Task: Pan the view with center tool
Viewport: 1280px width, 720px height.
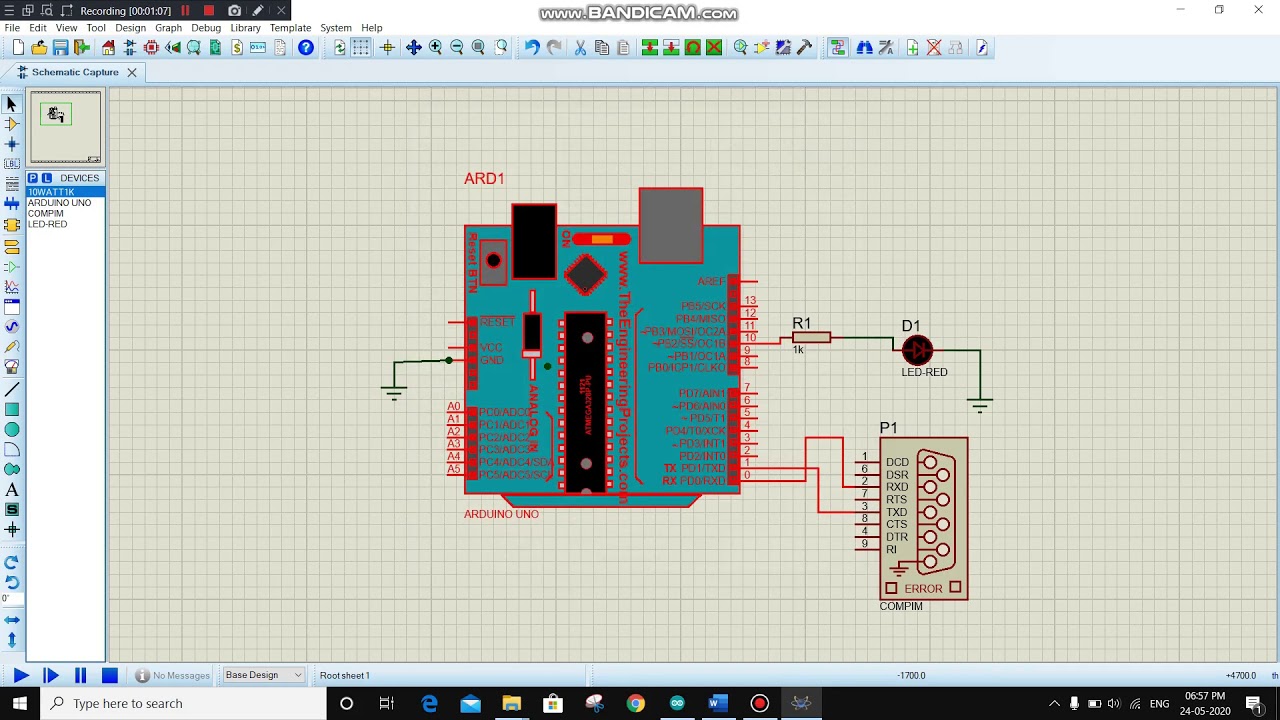Action: coord(413,48)
